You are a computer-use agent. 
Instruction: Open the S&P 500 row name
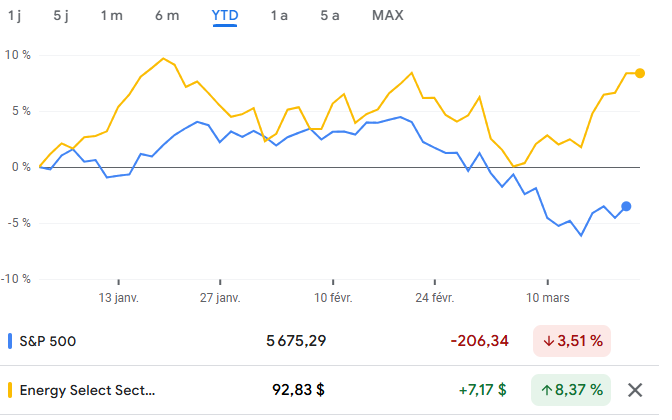click(x=48, y=341)
